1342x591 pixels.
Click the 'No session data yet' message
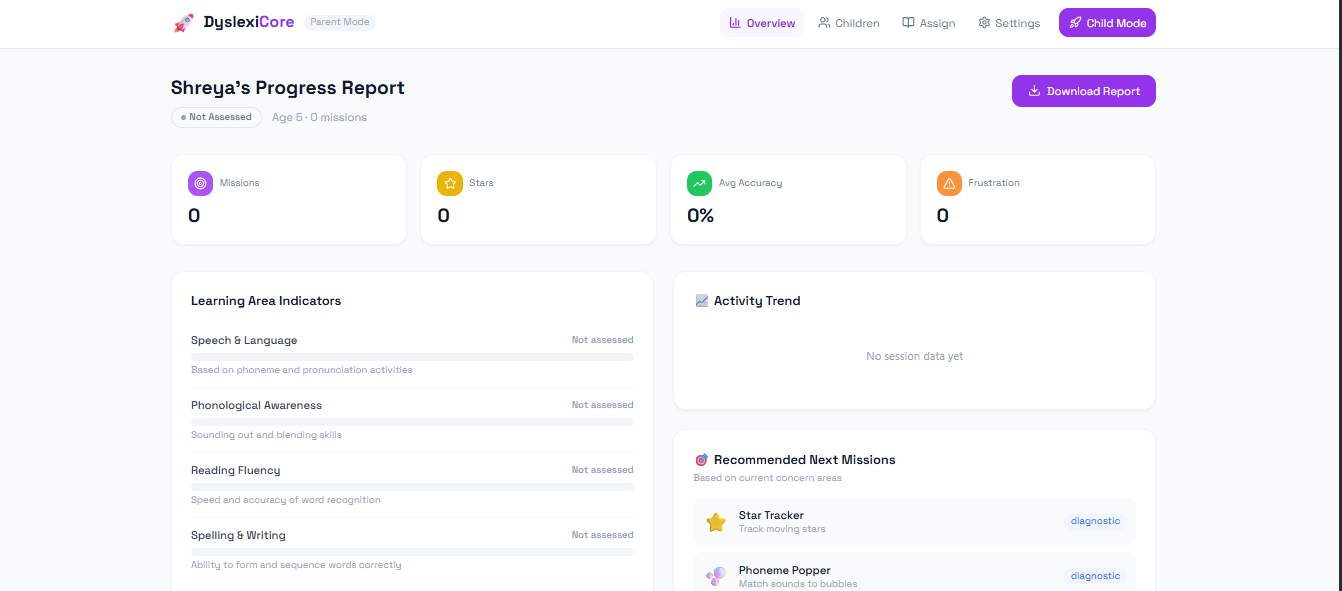coord(915,356)
